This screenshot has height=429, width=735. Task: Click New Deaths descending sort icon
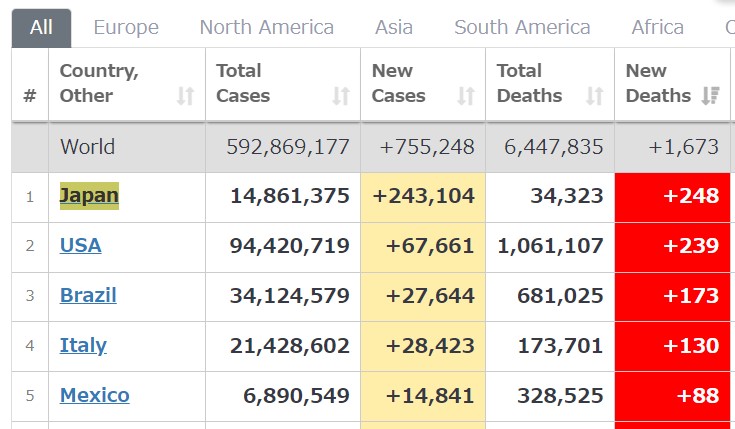pyautogui.click(x=711, y=96)
